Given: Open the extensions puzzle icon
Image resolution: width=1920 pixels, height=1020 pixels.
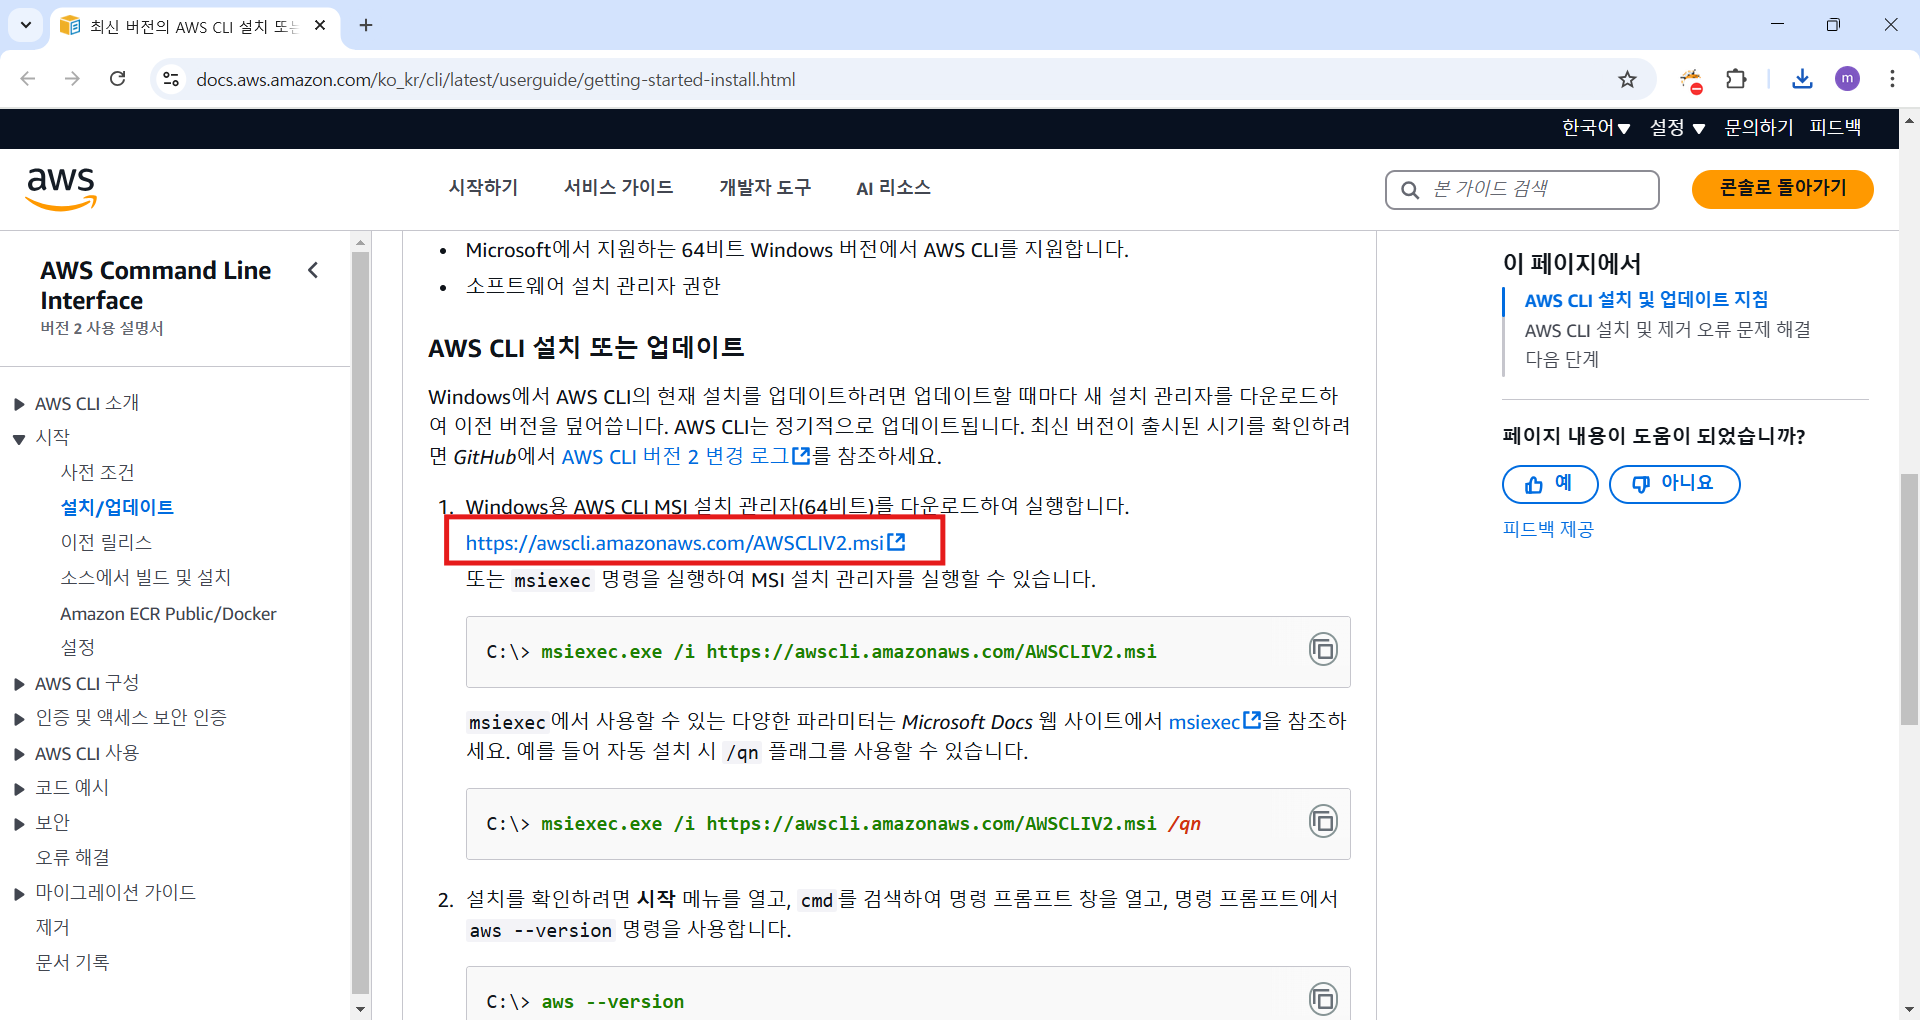Looking at the screenshot, I should (x=1736, y=79).
